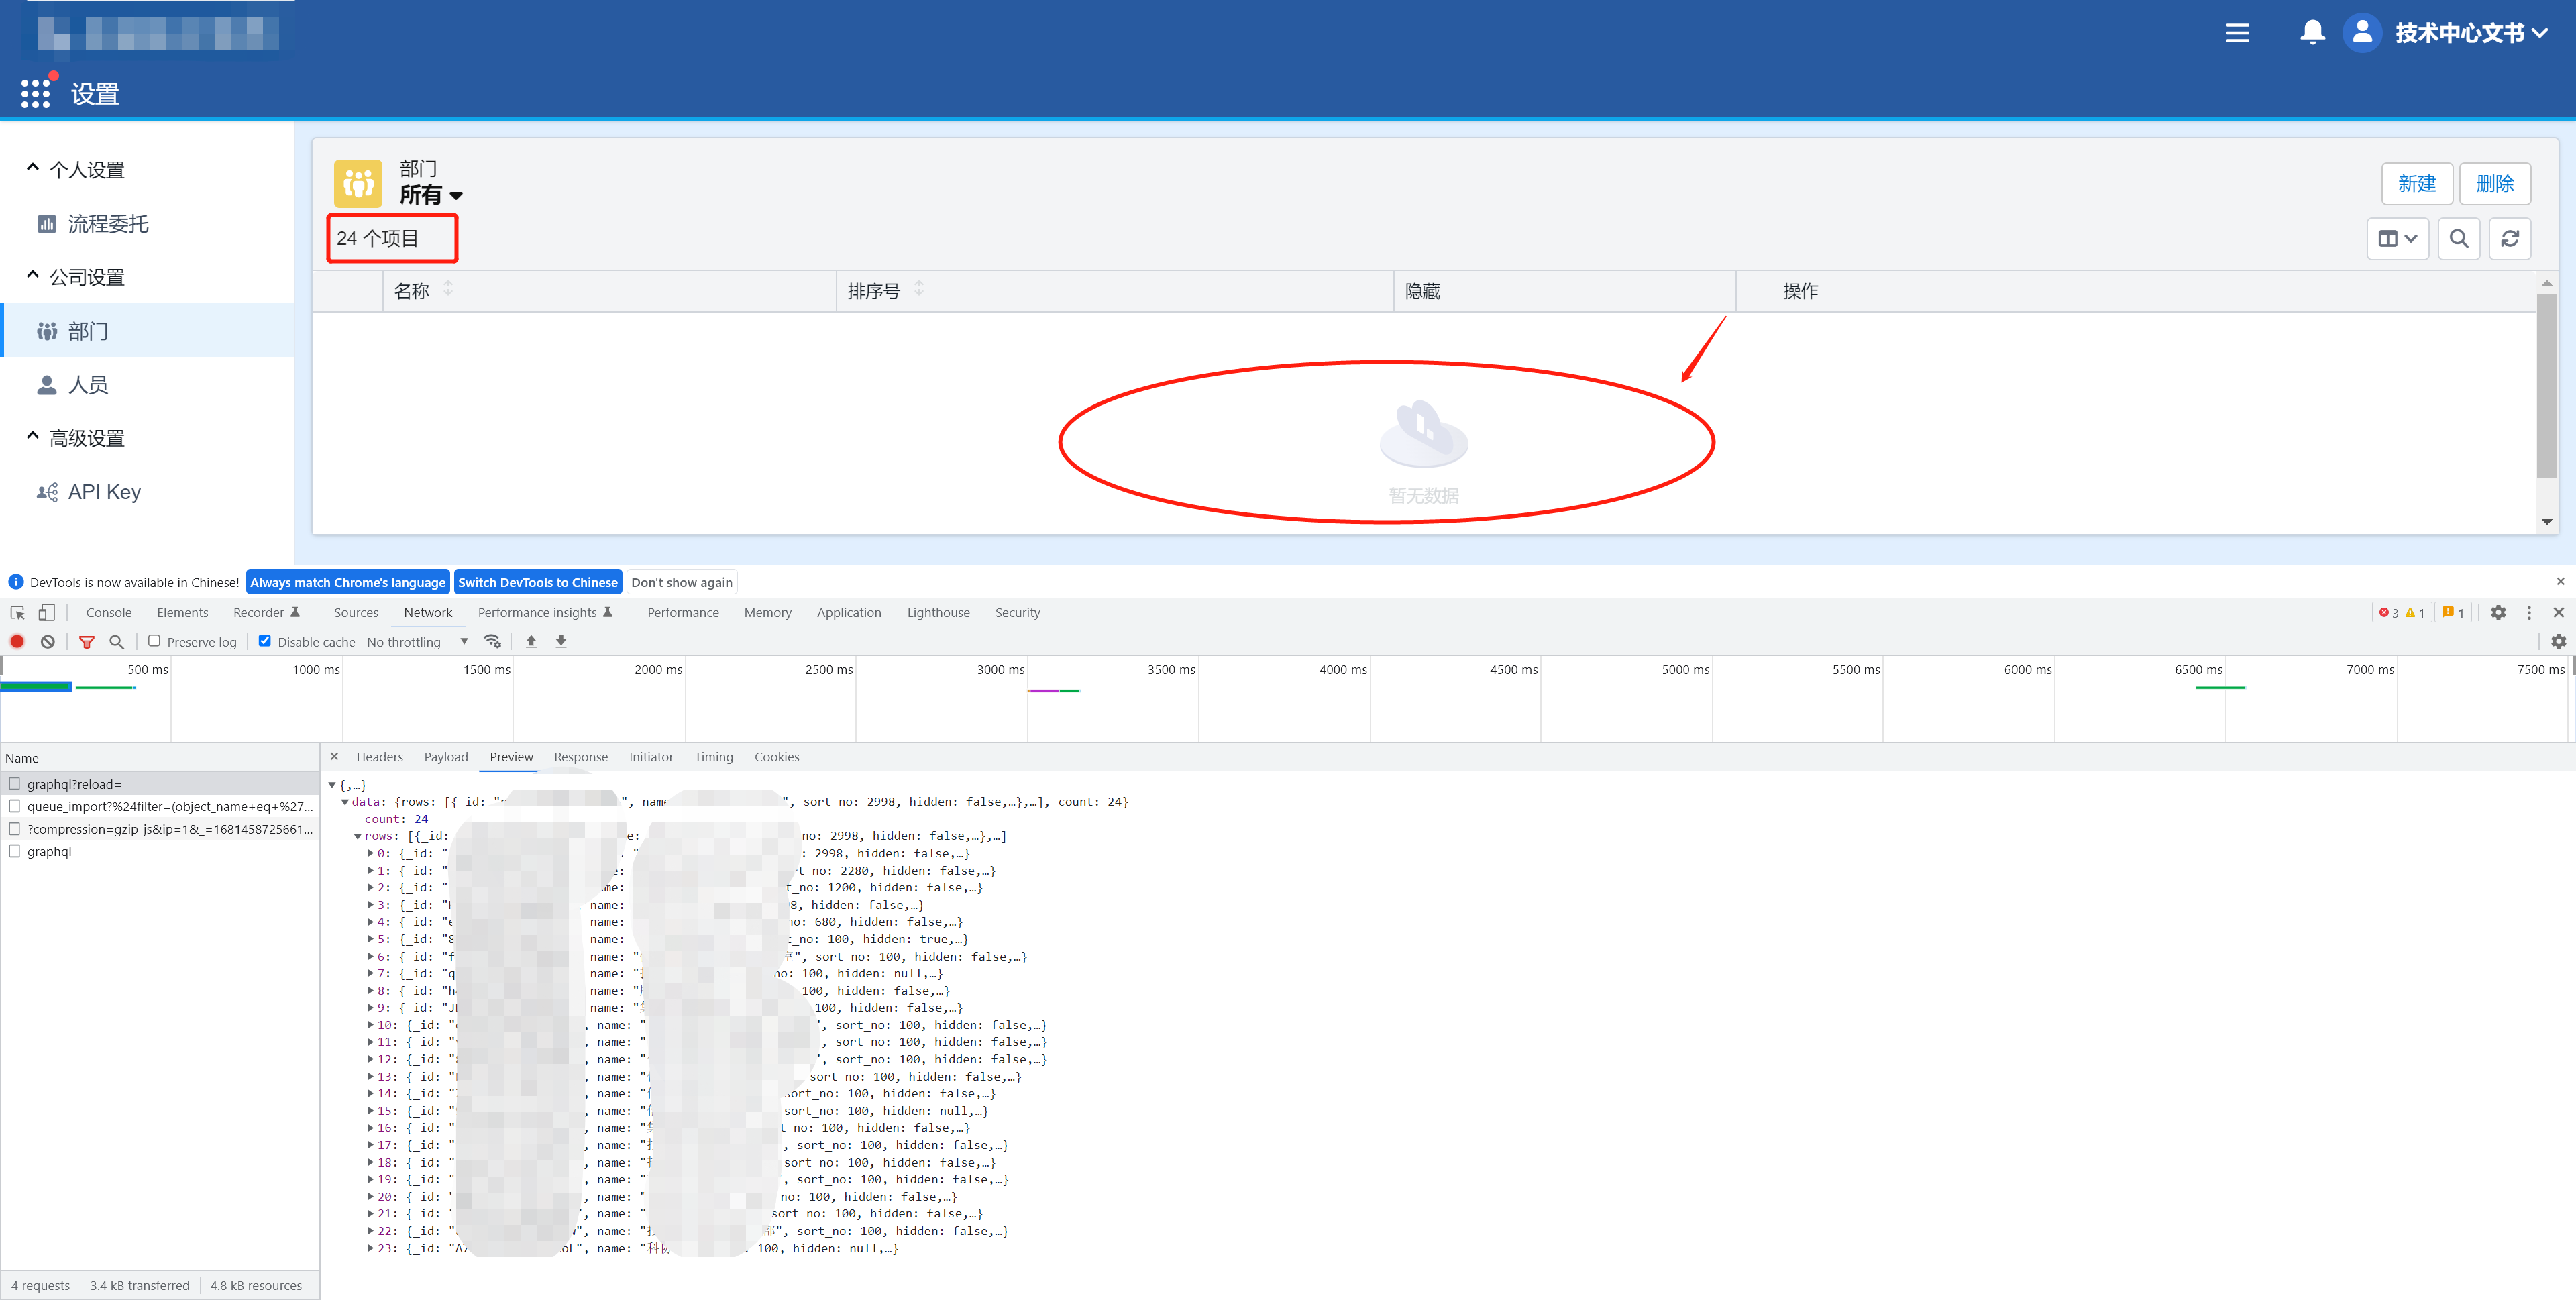Check the checkbox beside graphql request

14,851
